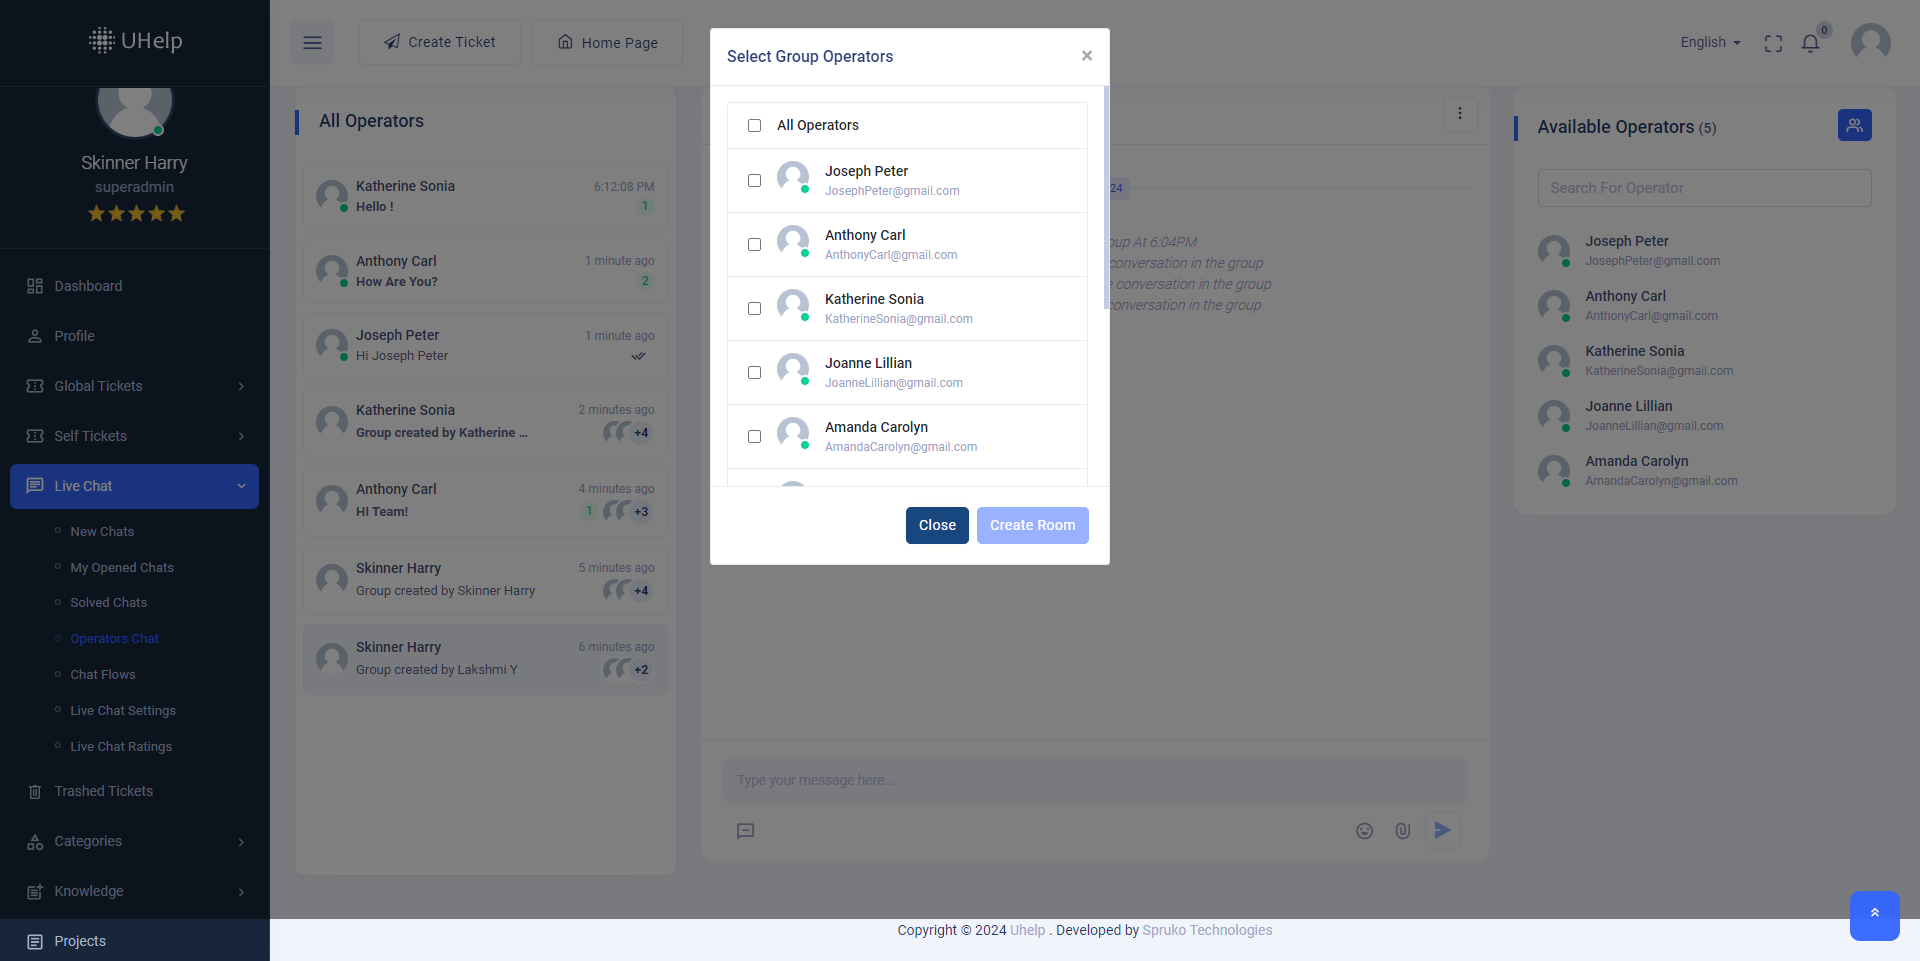Check the All Operators checkbox

[754, 126]
